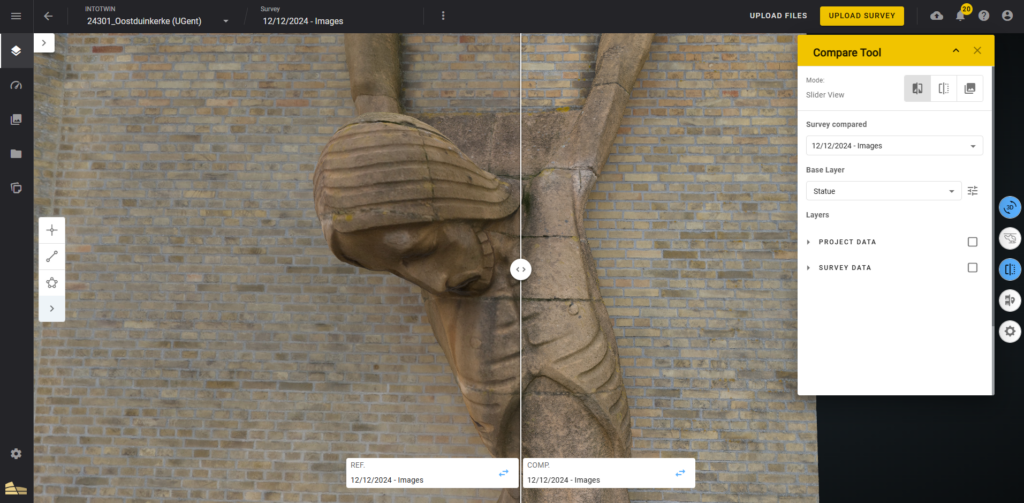Swap the REF. survey with arrows icon
Viewport: 1024px width, 503px height.
click(504, 473)
